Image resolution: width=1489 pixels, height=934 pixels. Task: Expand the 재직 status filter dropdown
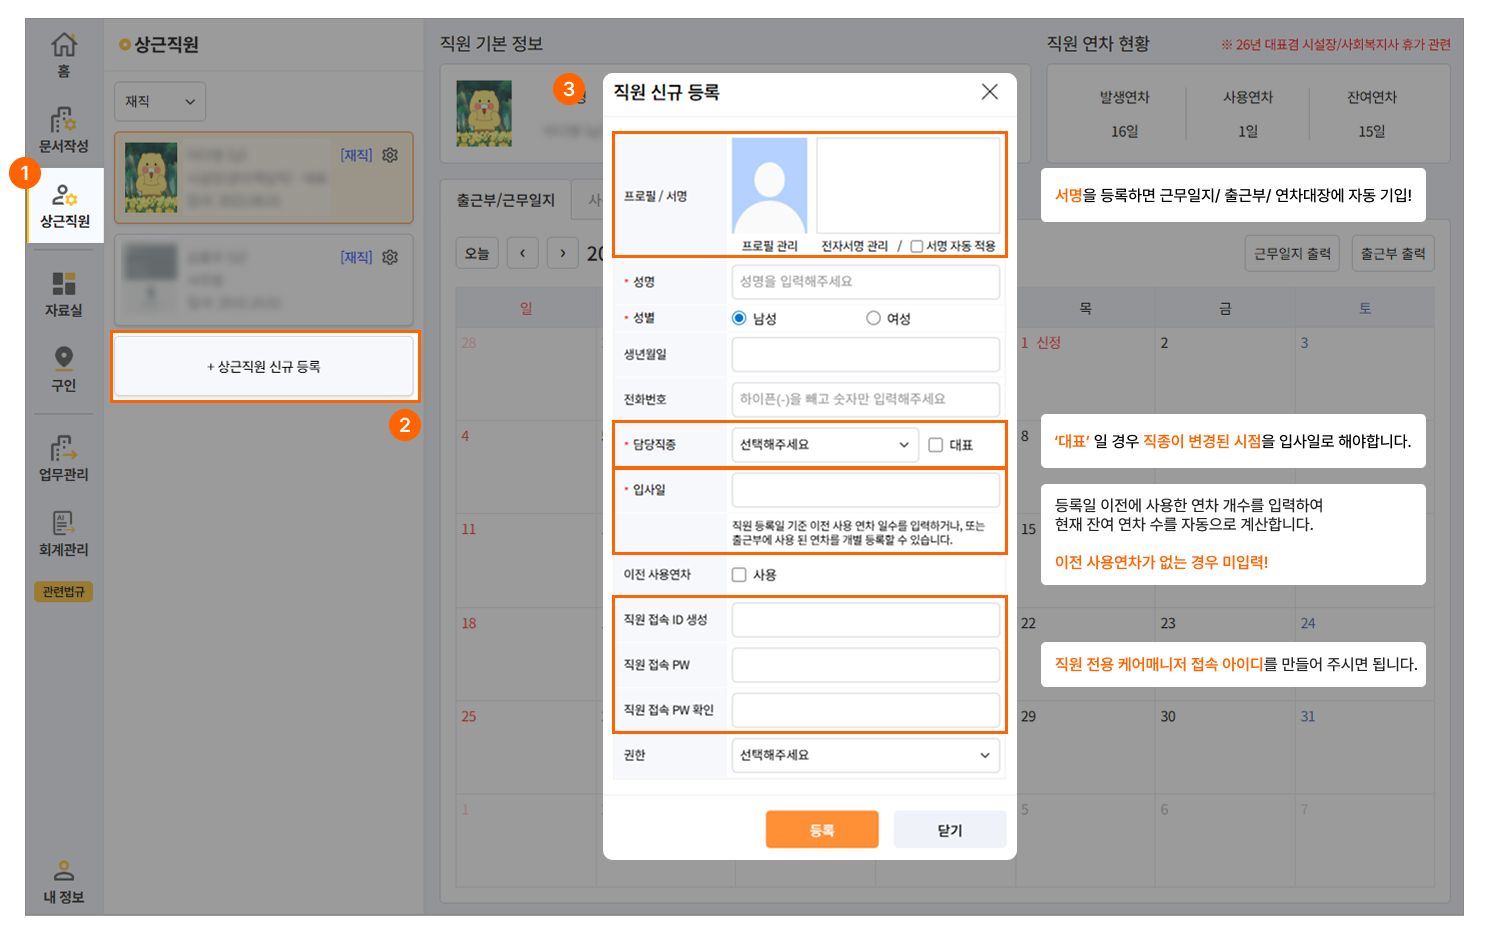pos(160,102)
